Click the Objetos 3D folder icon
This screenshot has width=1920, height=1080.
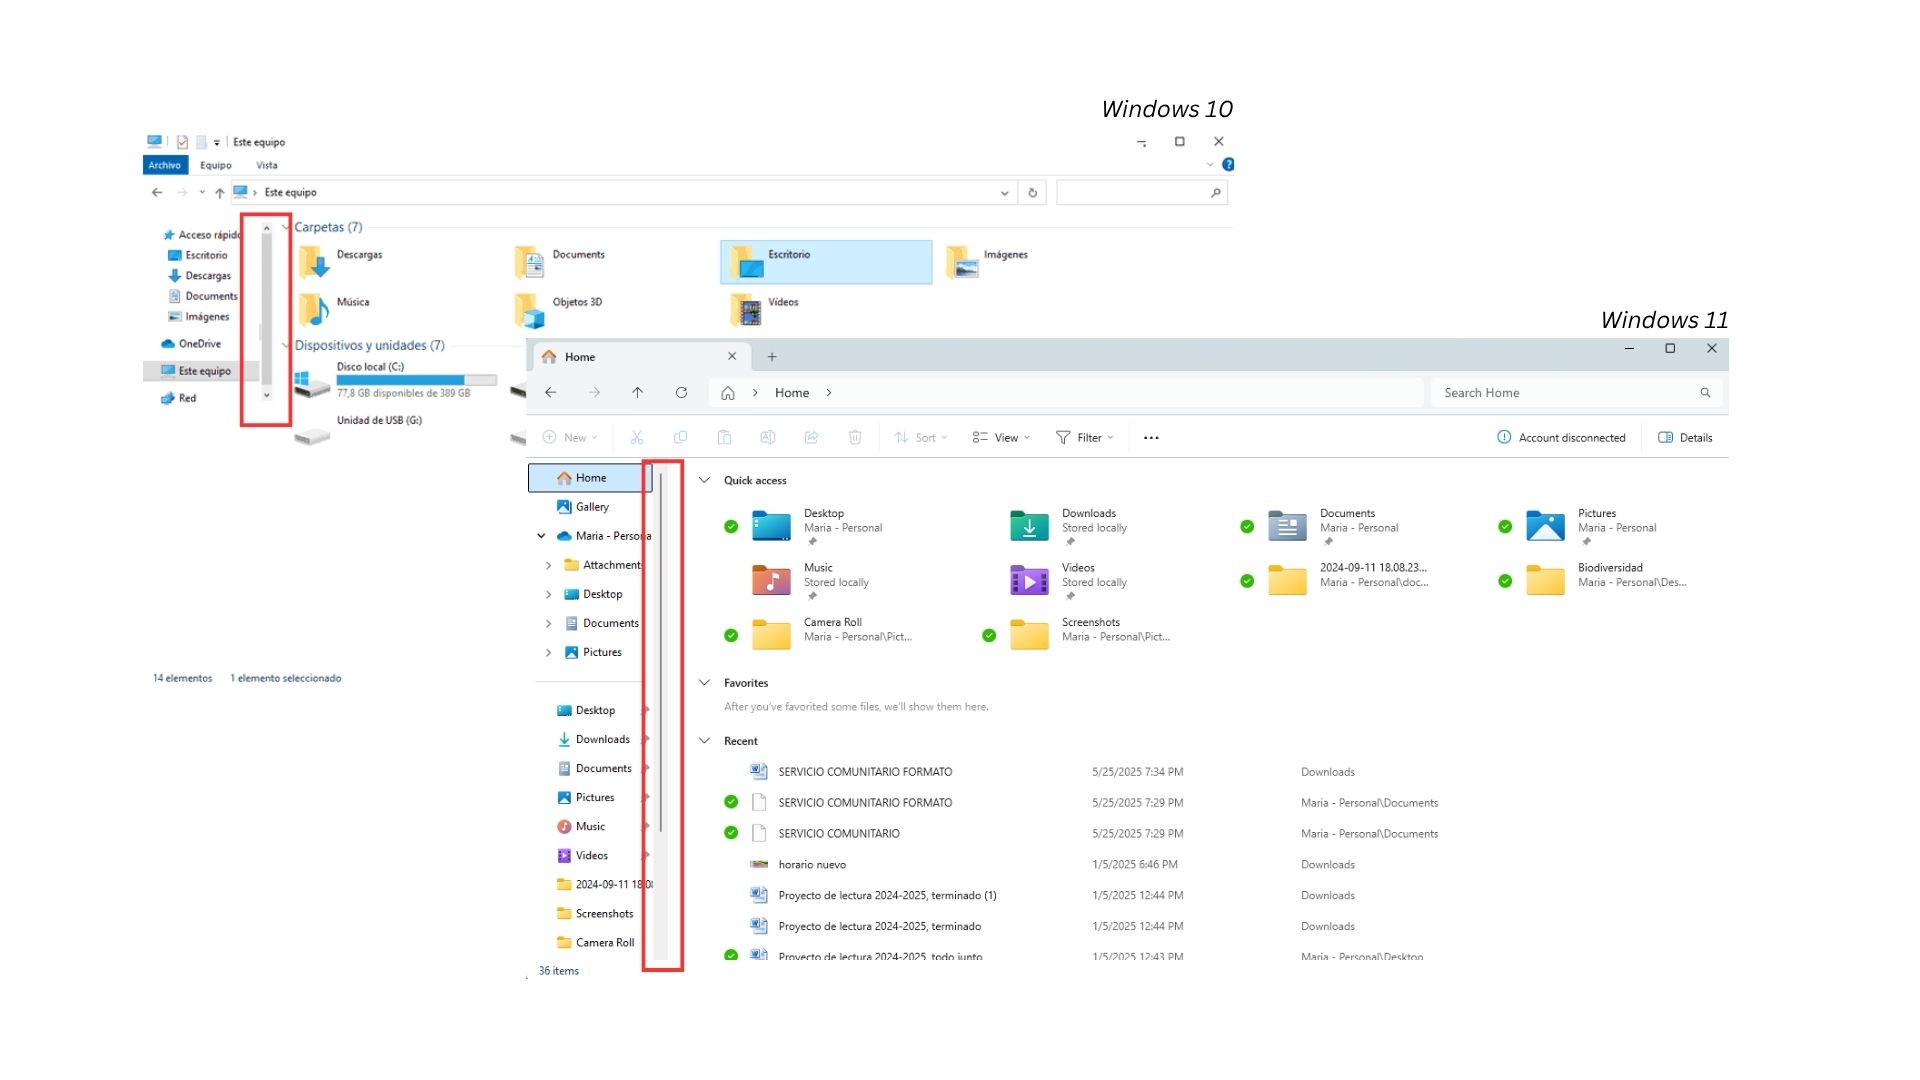pyautogui.click(x=530, y=310)
